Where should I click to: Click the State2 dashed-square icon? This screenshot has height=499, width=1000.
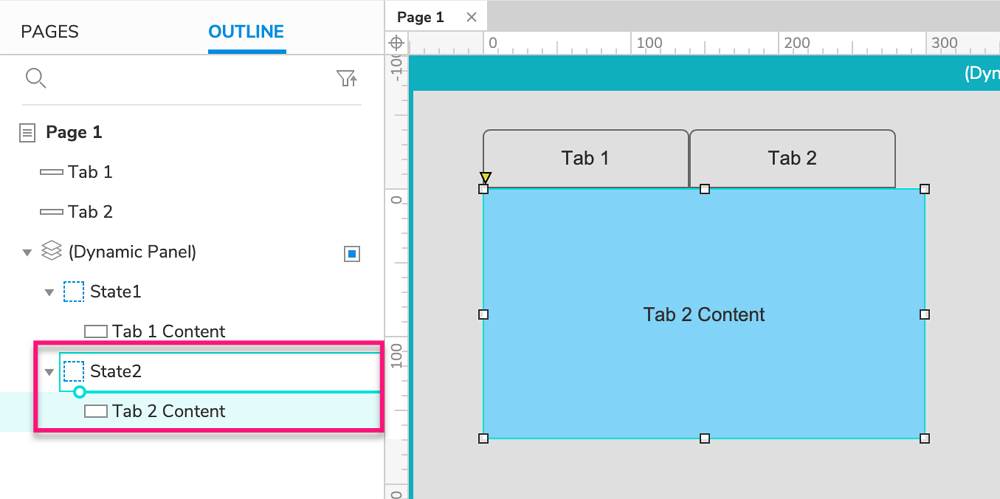click(73, 371)
